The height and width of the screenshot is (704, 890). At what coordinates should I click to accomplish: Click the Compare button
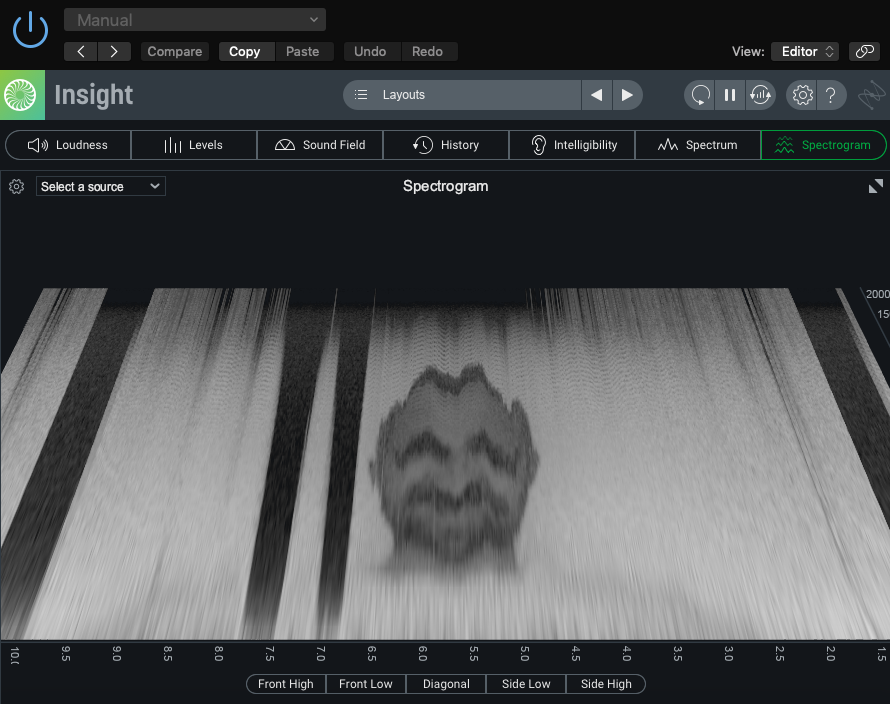coord(175,52)
